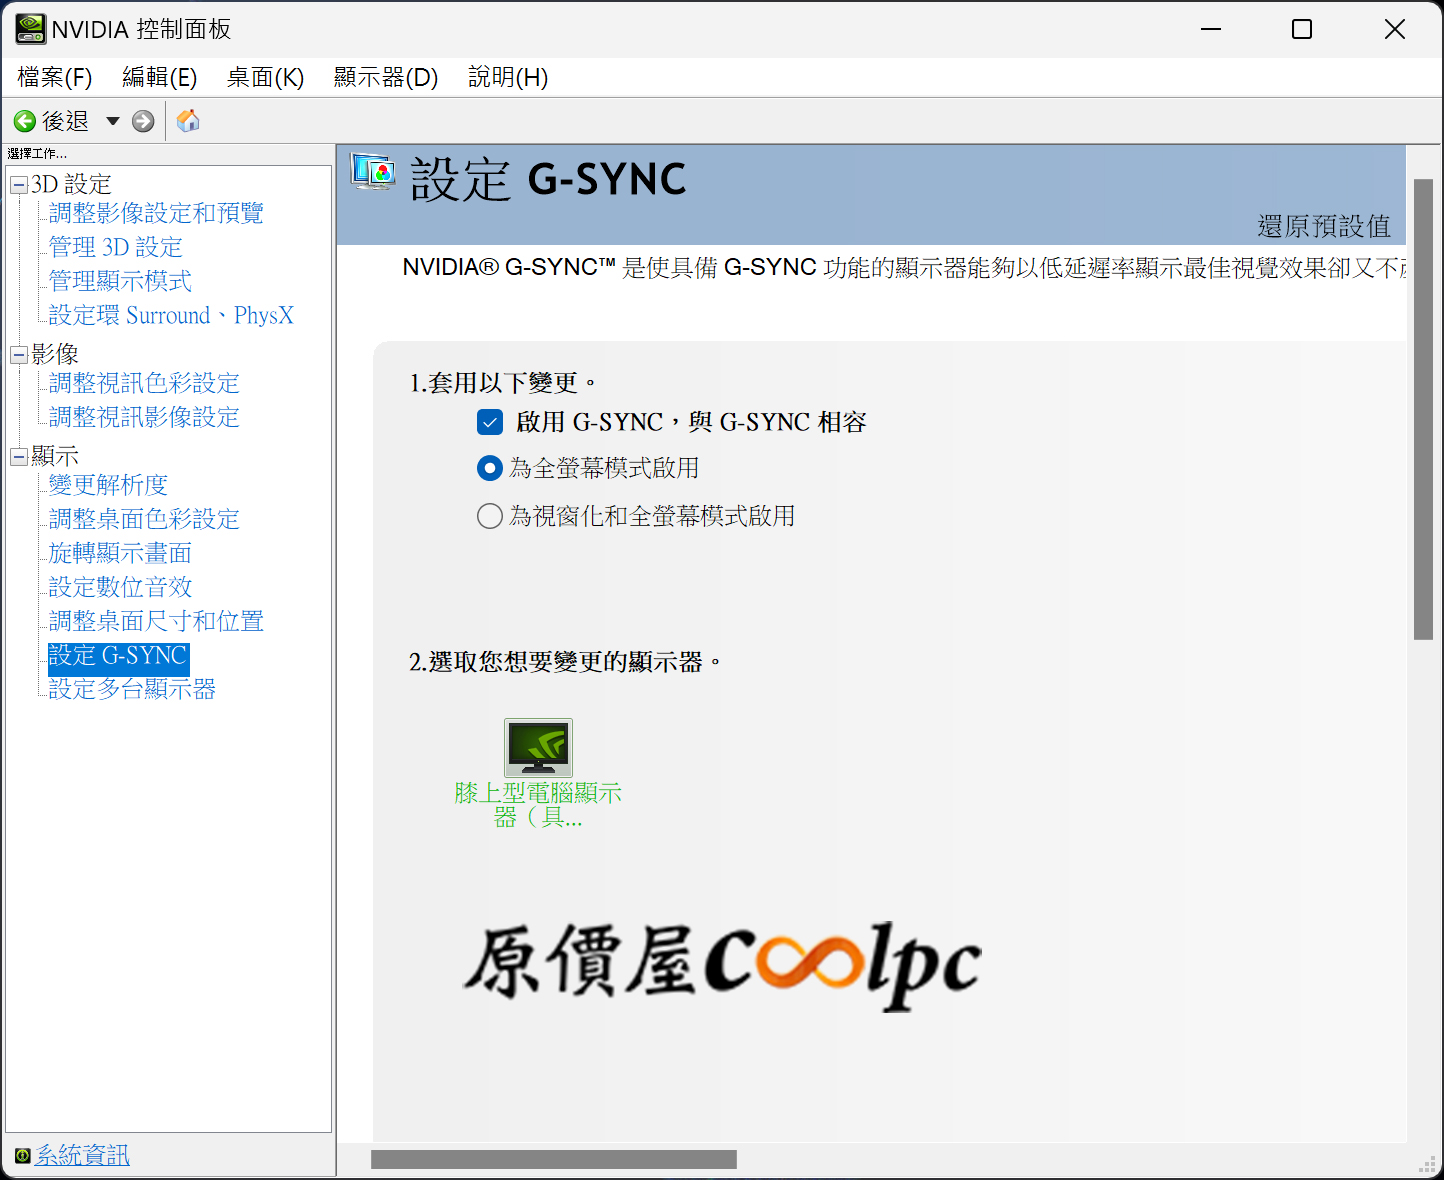
Task: Close the NVIDIA control panel window
Action: [x=1395, y=29]
